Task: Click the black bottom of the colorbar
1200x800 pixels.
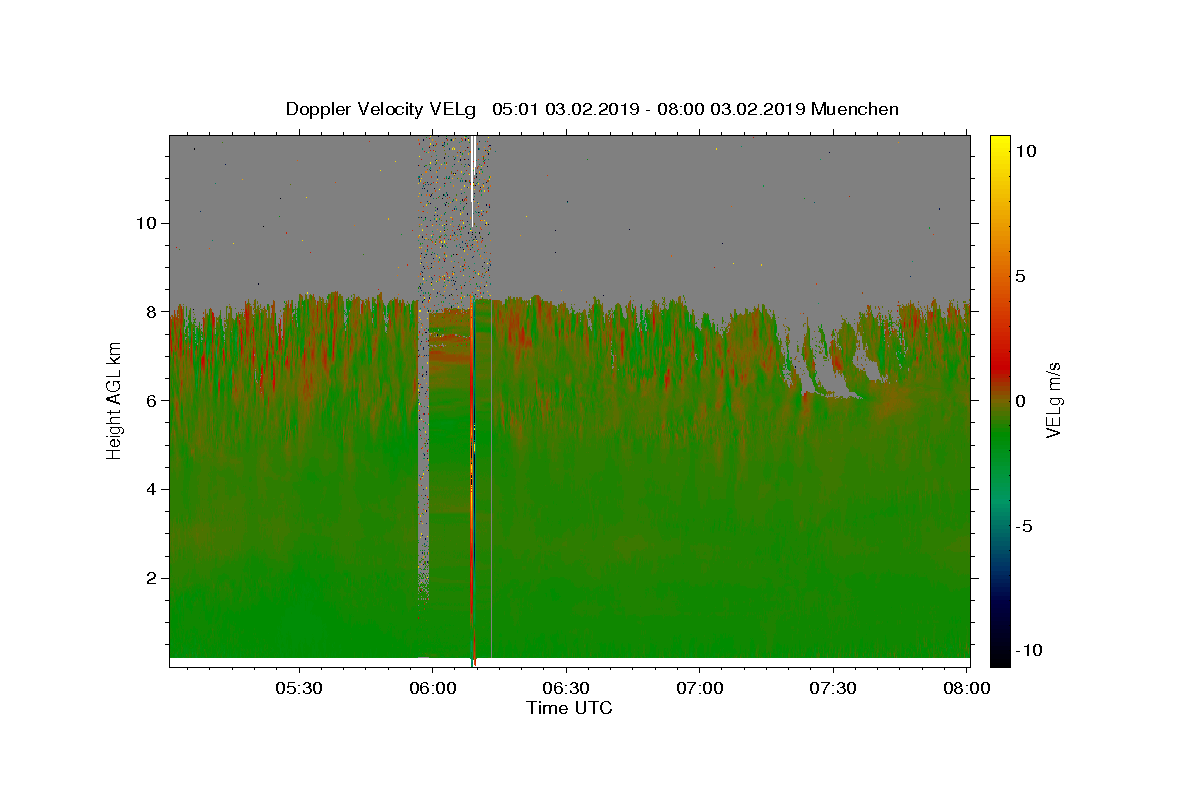Action: [1000, 655]
